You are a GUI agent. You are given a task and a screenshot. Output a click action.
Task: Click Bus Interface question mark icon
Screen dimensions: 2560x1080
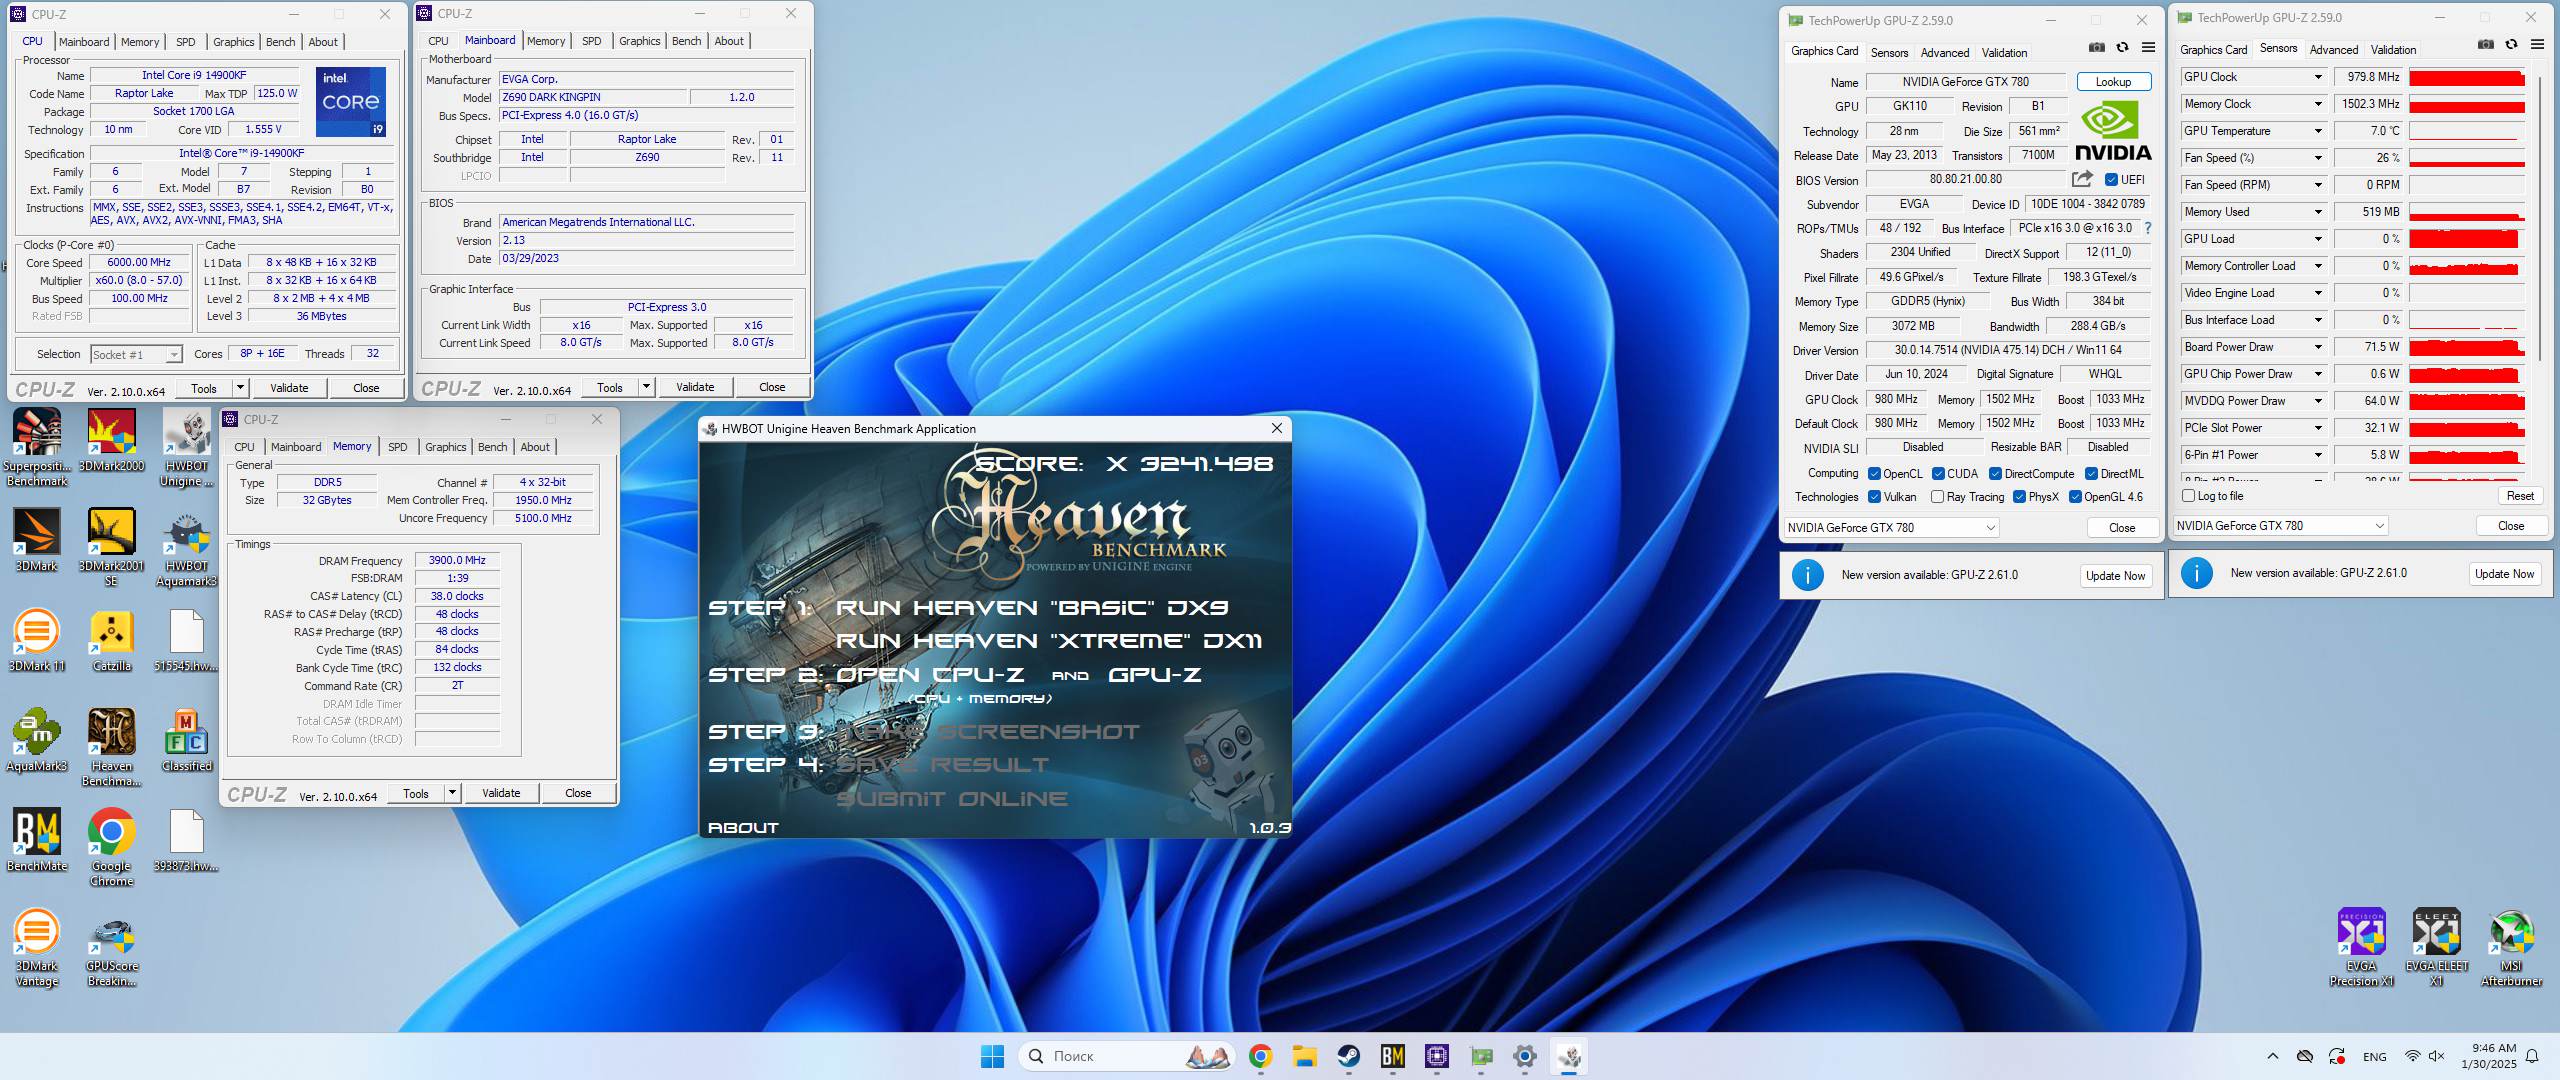click(2147, 228)
